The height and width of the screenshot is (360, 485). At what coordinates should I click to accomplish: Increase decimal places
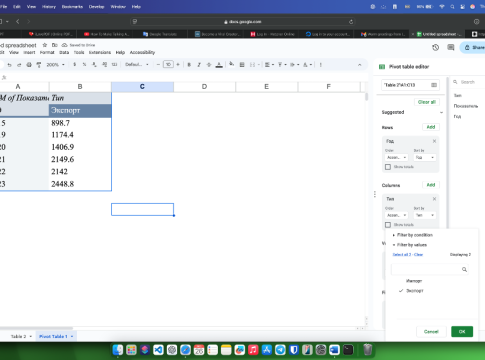104,65
